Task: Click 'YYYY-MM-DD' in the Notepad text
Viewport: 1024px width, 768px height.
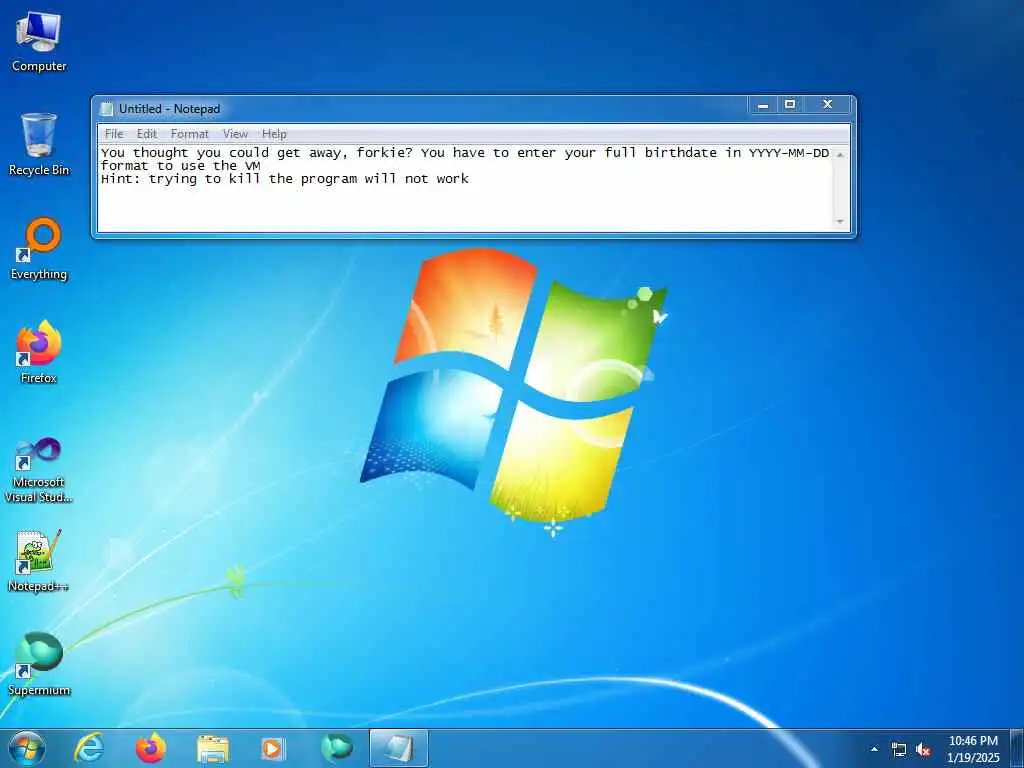Action: click(x=789, y=153)
